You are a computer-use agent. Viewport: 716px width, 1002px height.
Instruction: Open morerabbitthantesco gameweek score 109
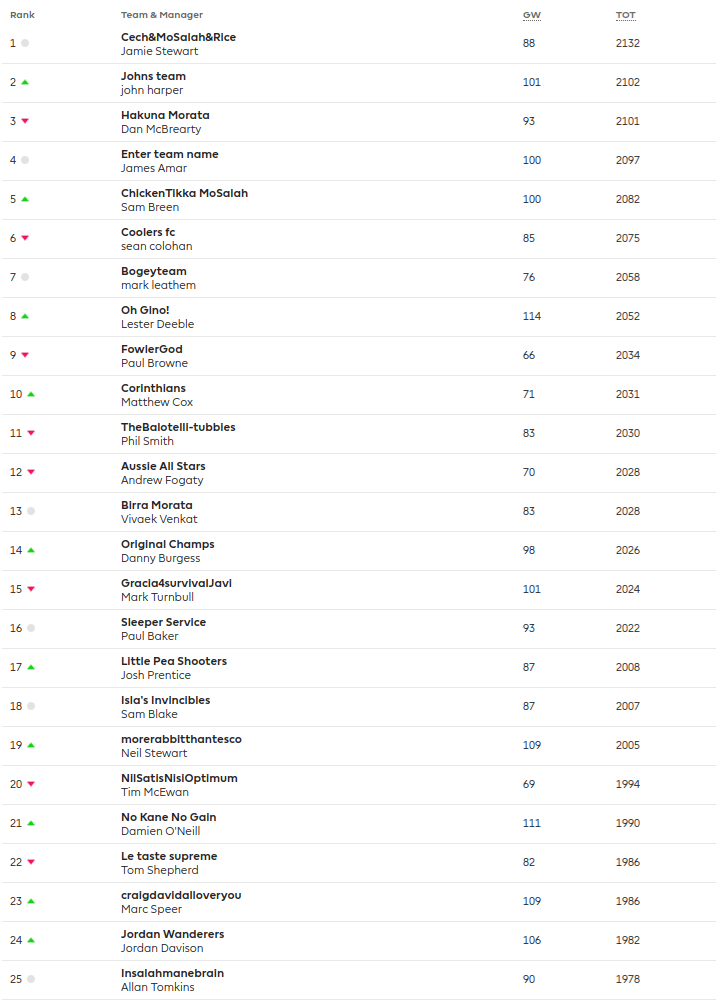[531, 745]
